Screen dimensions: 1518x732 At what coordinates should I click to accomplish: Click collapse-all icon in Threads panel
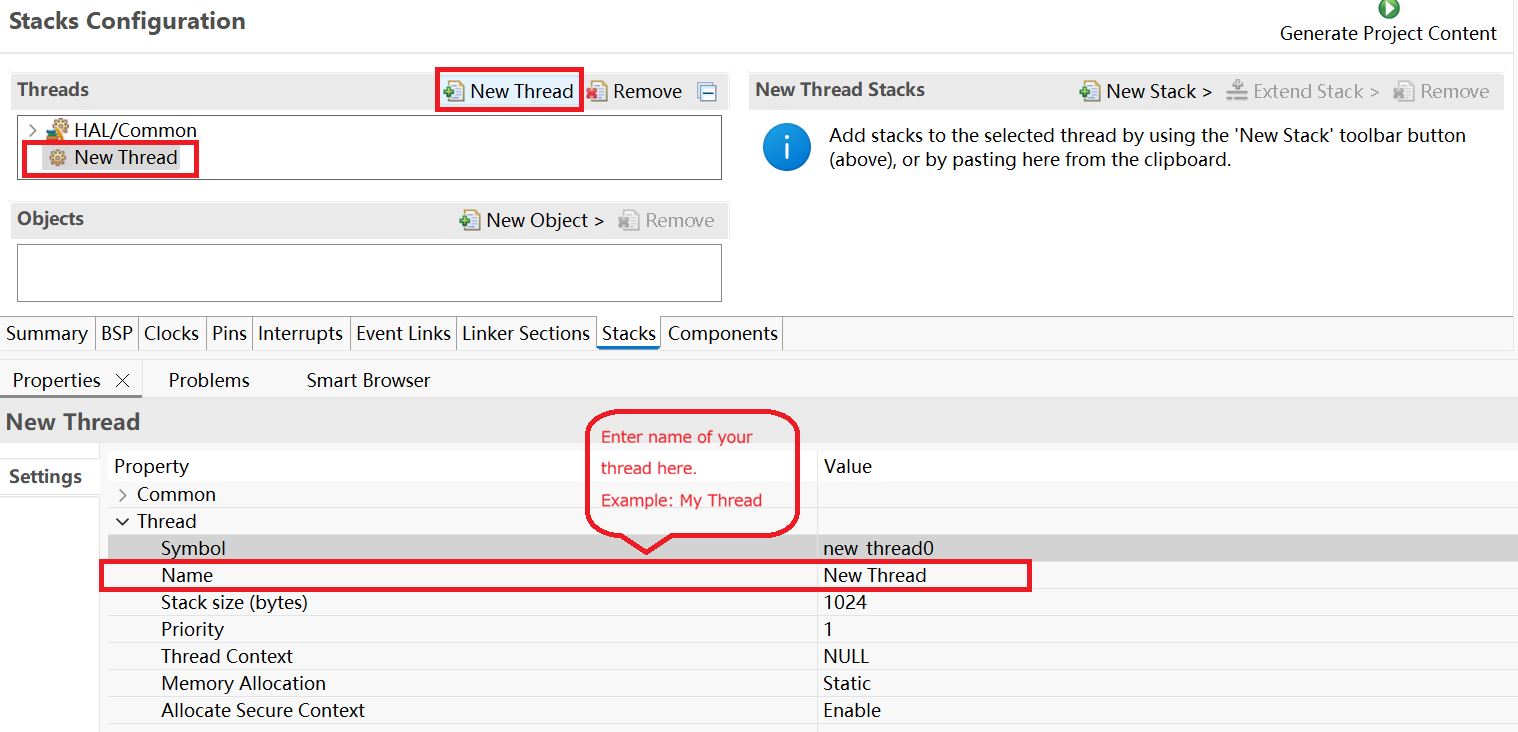(707, 92)
